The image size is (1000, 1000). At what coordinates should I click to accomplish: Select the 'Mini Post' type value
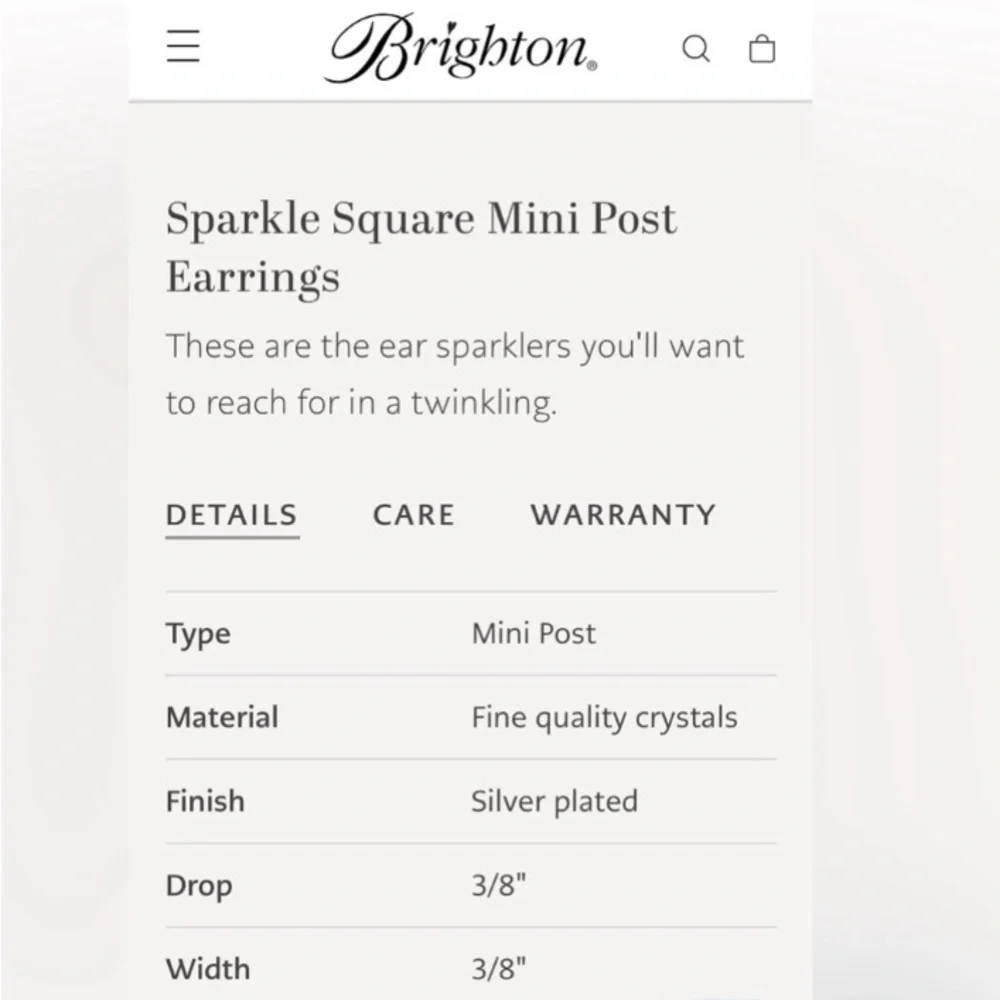534,634
